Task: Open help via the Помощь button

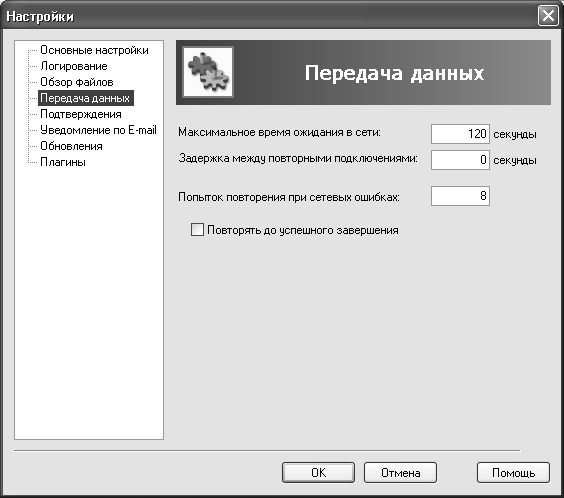Action: (x=513, y=472)
